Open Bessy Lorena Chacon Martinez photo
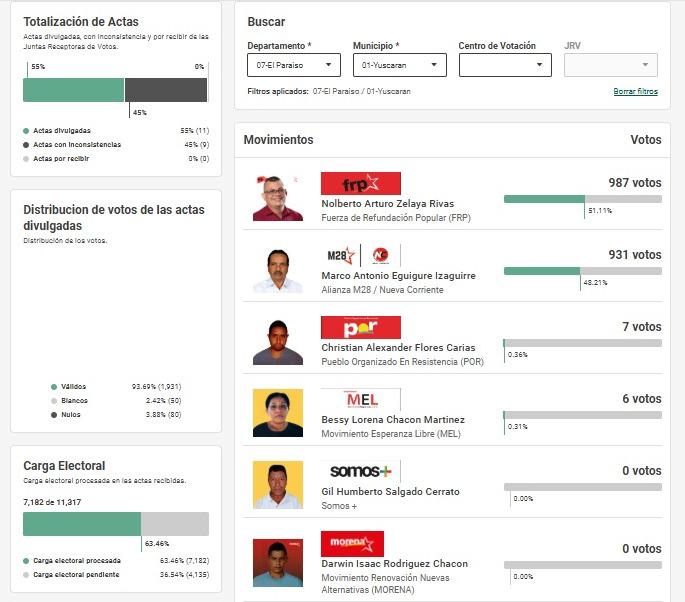 (278, 413)
